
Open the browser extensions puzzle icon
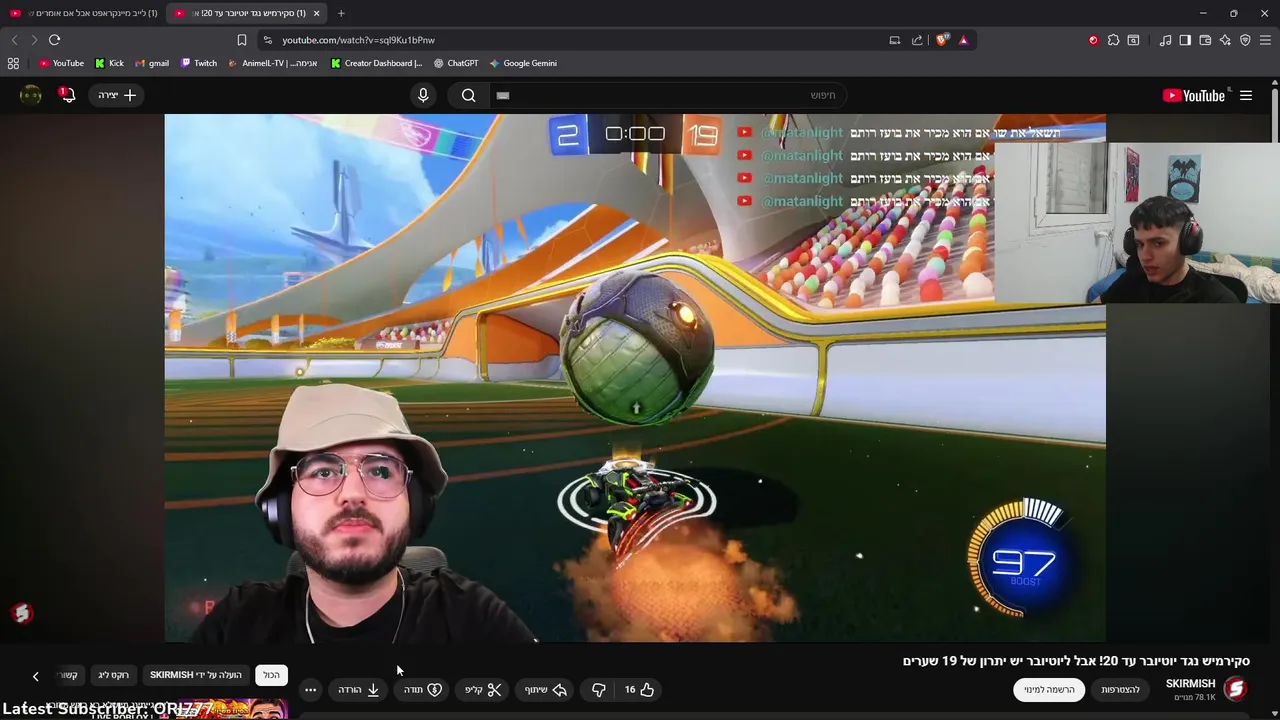pyautogui.click(x=1113, y=40)
